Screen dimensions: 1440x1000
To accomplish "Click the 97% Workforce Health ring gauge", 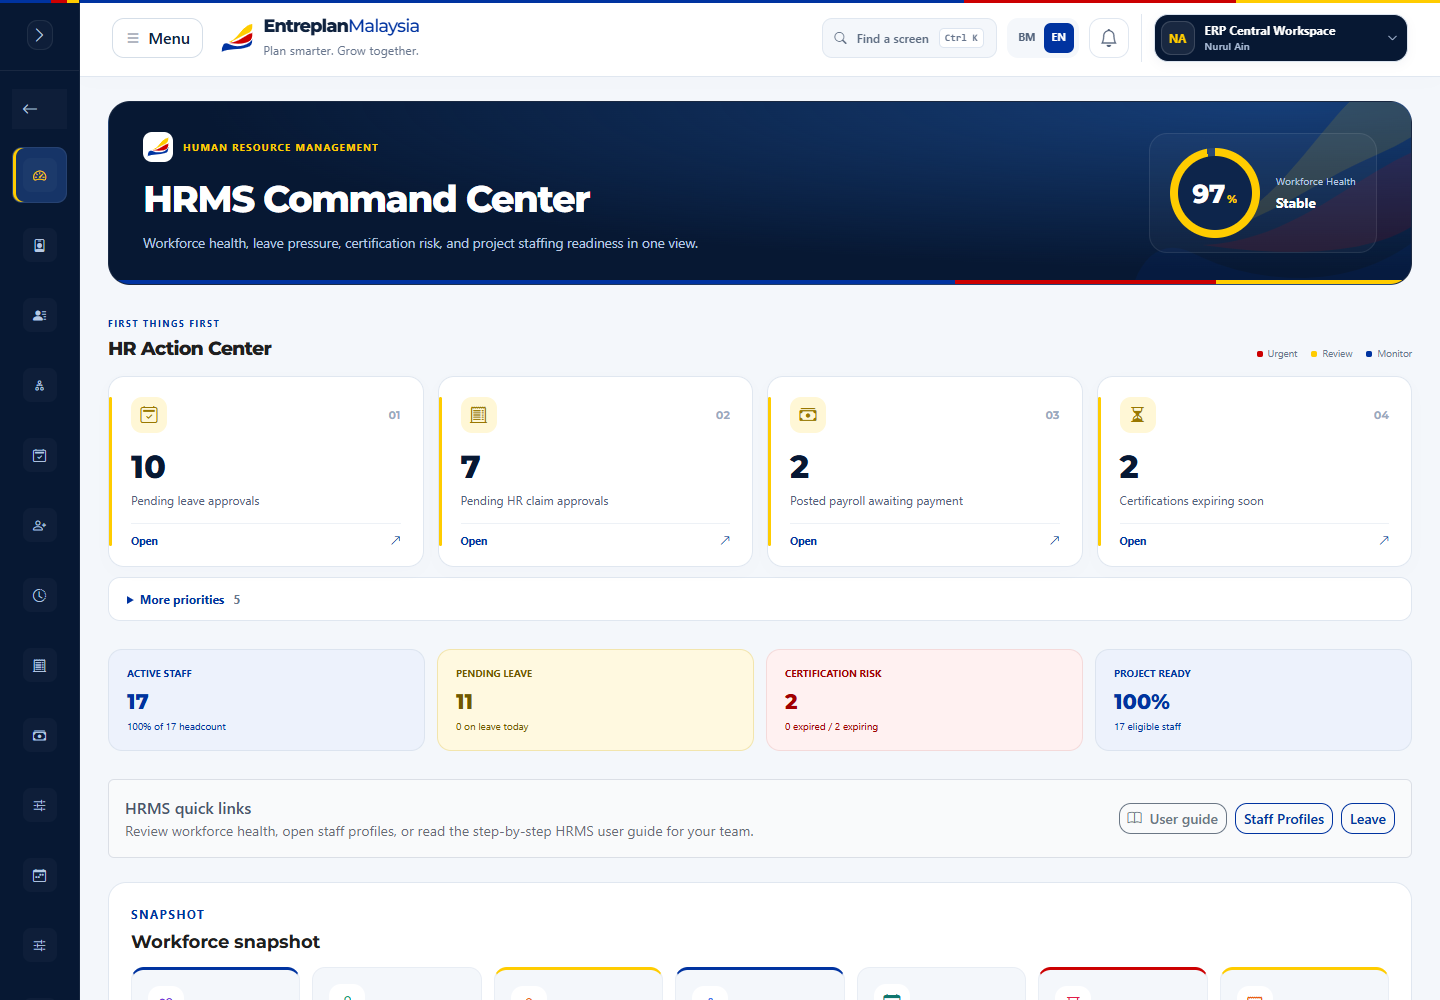I will click(1215, 193).
